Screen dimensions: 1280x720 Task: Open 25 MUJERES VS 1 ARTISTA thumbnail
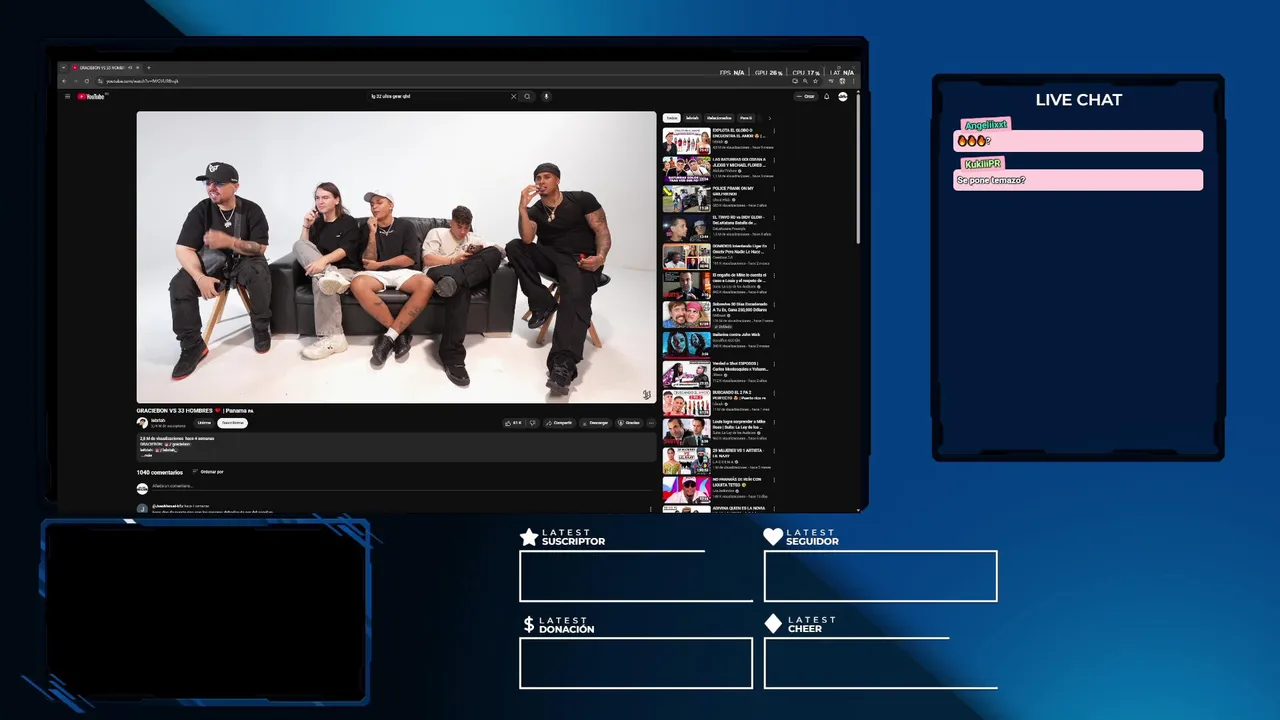click(x=686, y=461)
